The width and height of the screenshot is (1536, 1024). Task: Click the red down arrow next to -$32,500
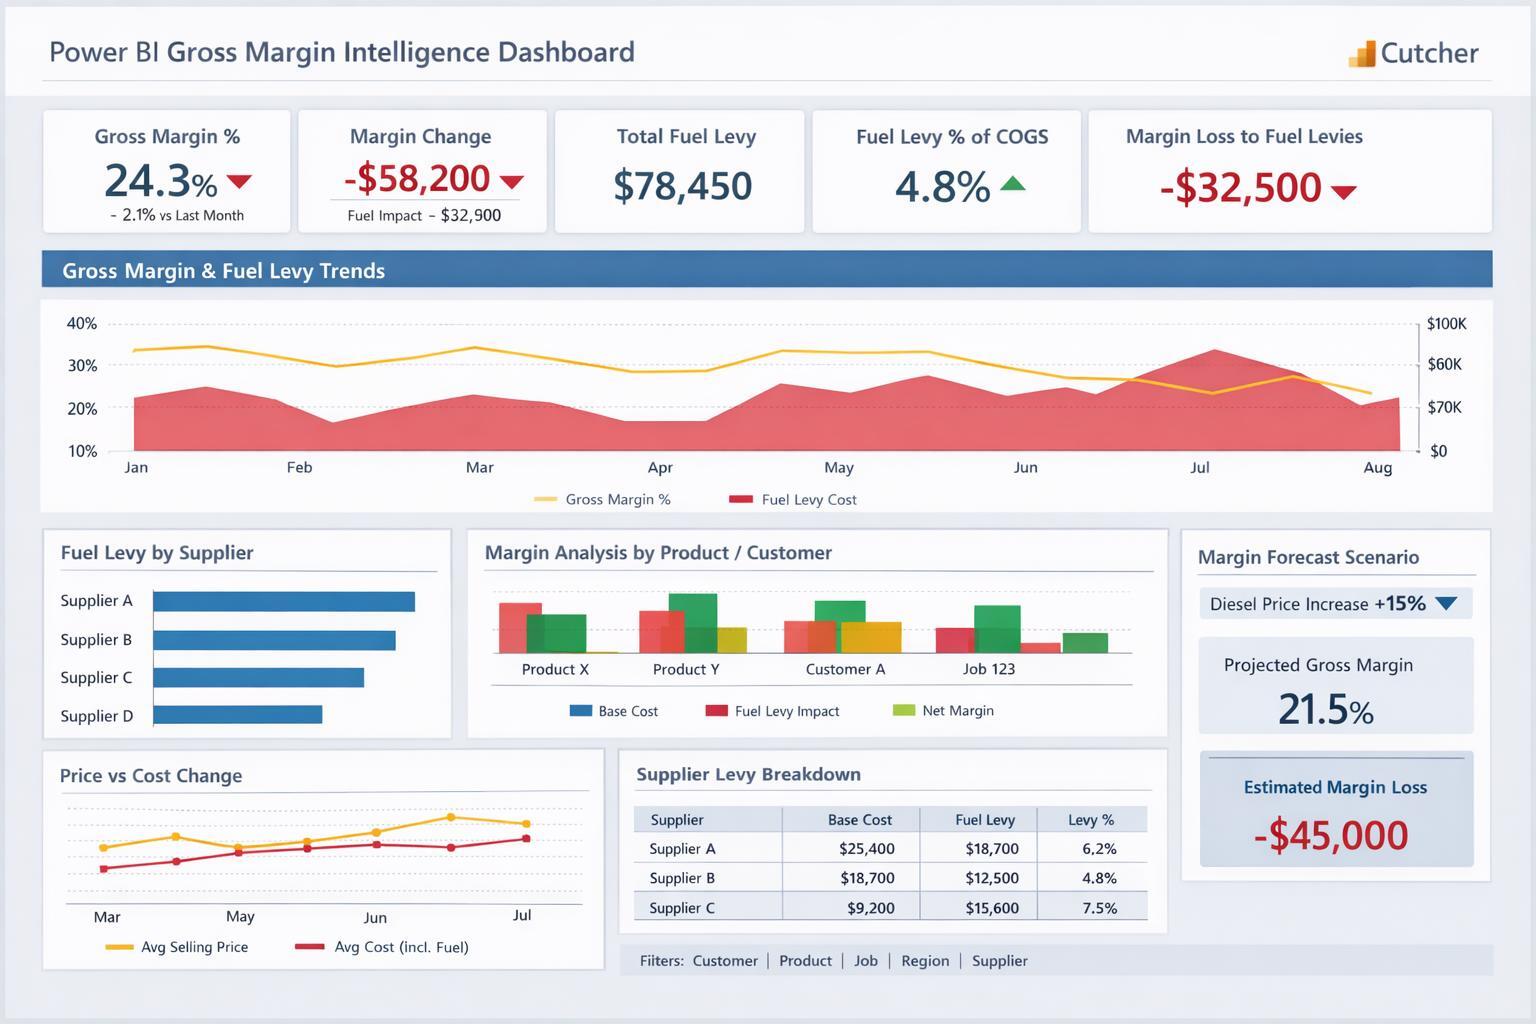[x=1343, y=189]
